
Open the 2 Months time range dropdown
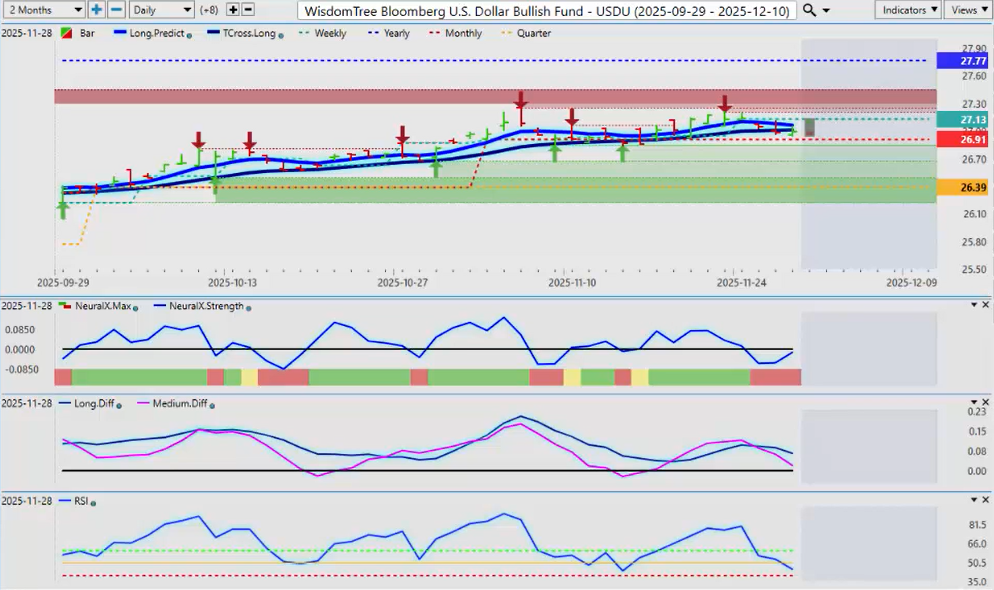point(43,9)
